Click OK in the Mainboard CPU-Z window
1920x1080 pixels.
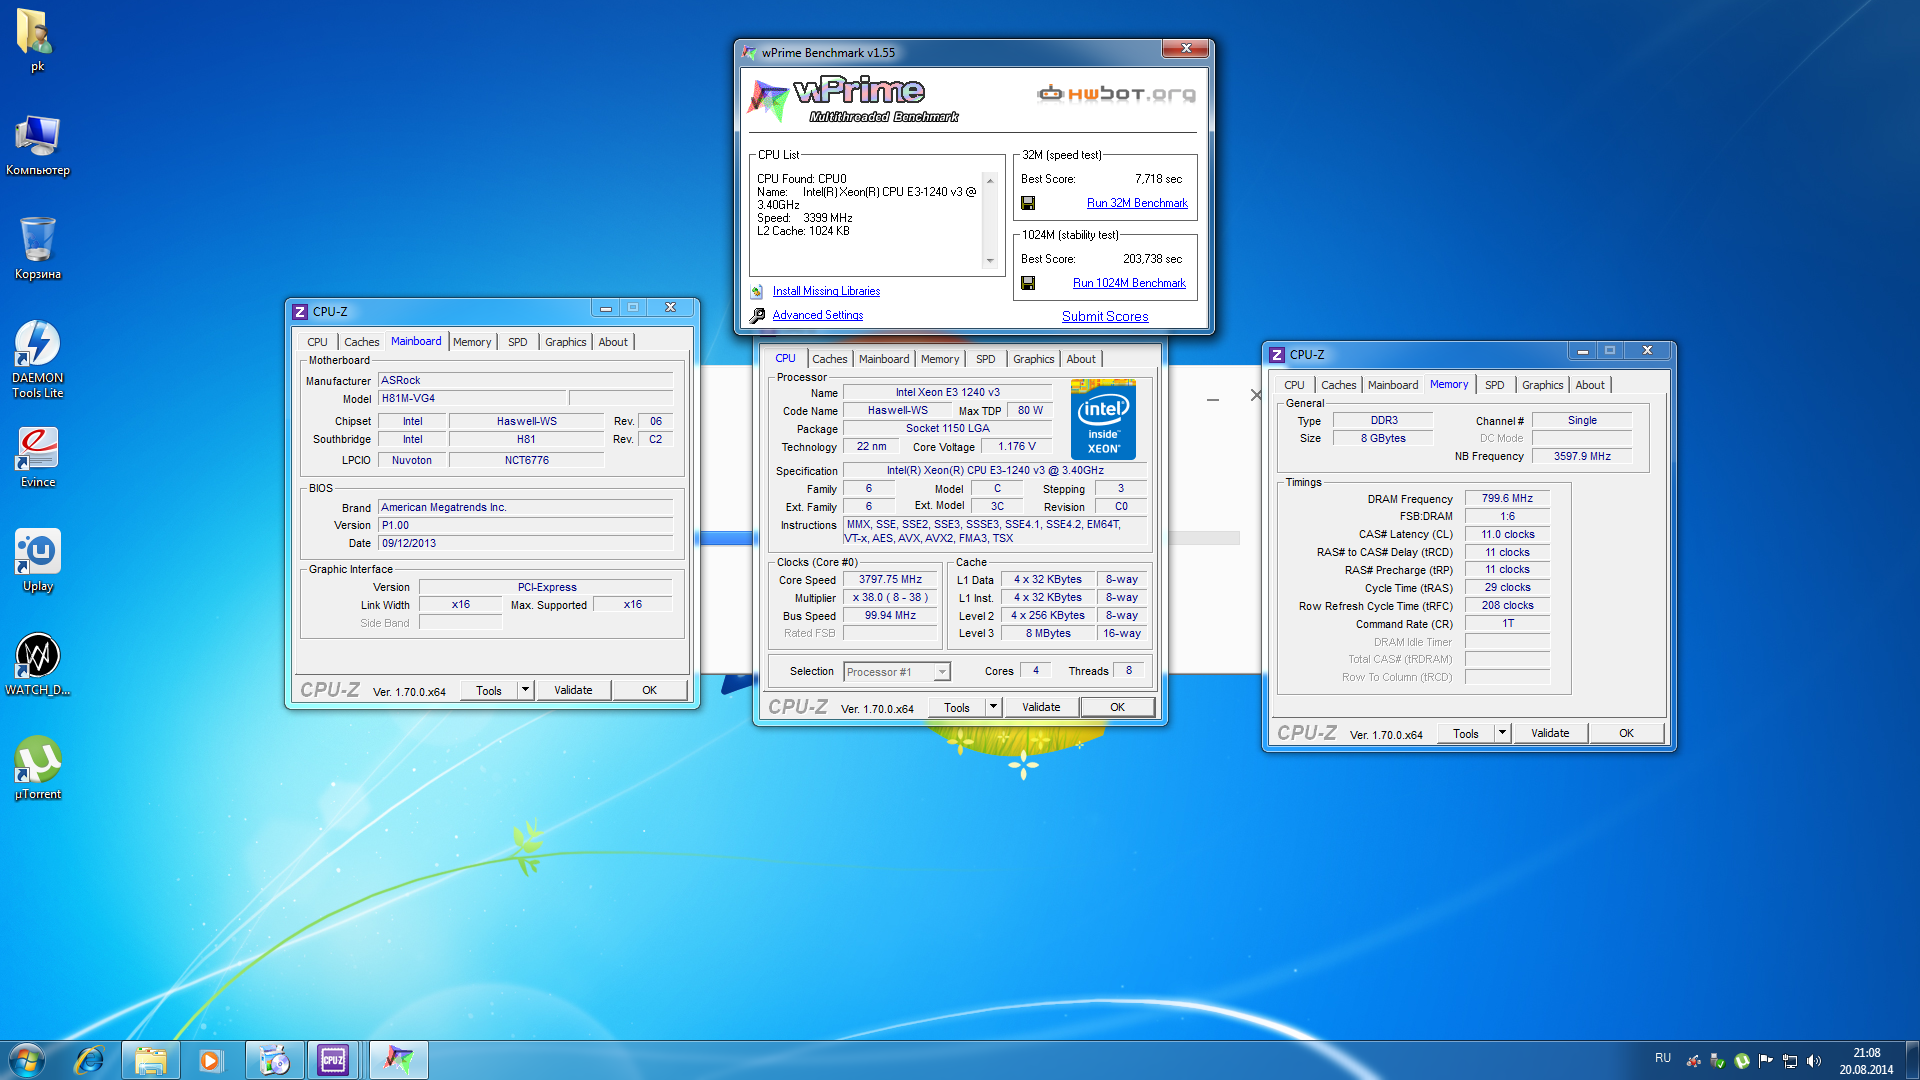point(649,690)
